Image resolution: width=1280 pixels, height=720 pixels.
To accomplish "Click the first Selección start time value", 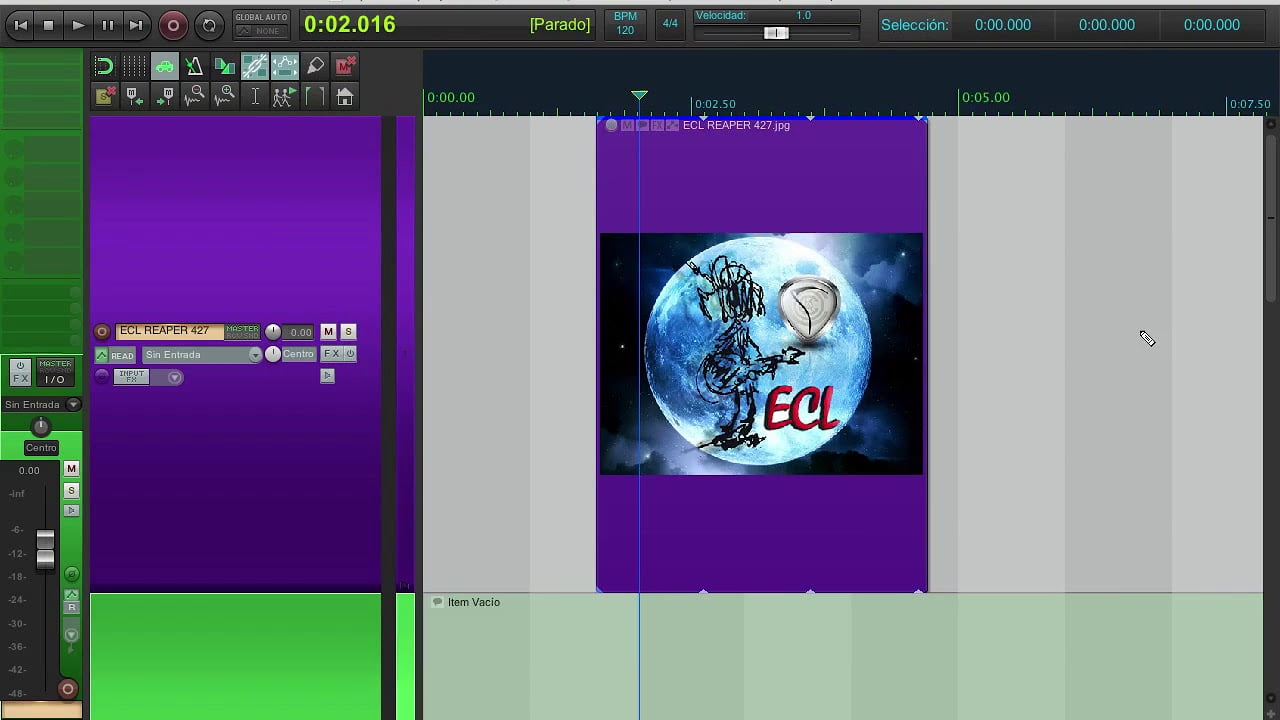I will click(1002, 25).
